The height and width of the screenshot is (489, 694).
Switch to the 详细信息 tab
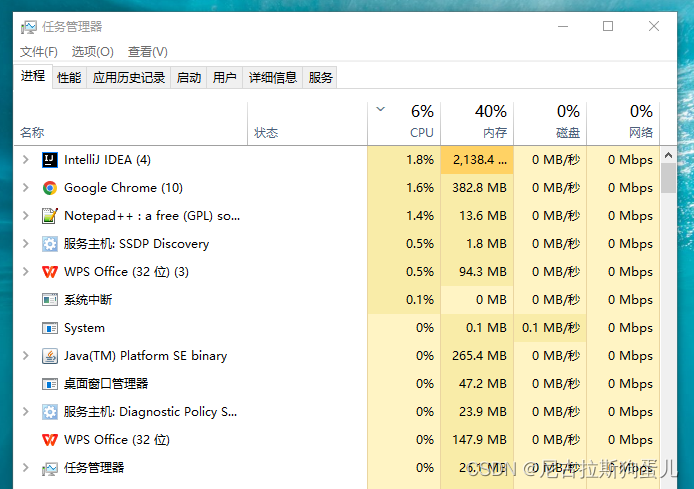coord(272,77)
